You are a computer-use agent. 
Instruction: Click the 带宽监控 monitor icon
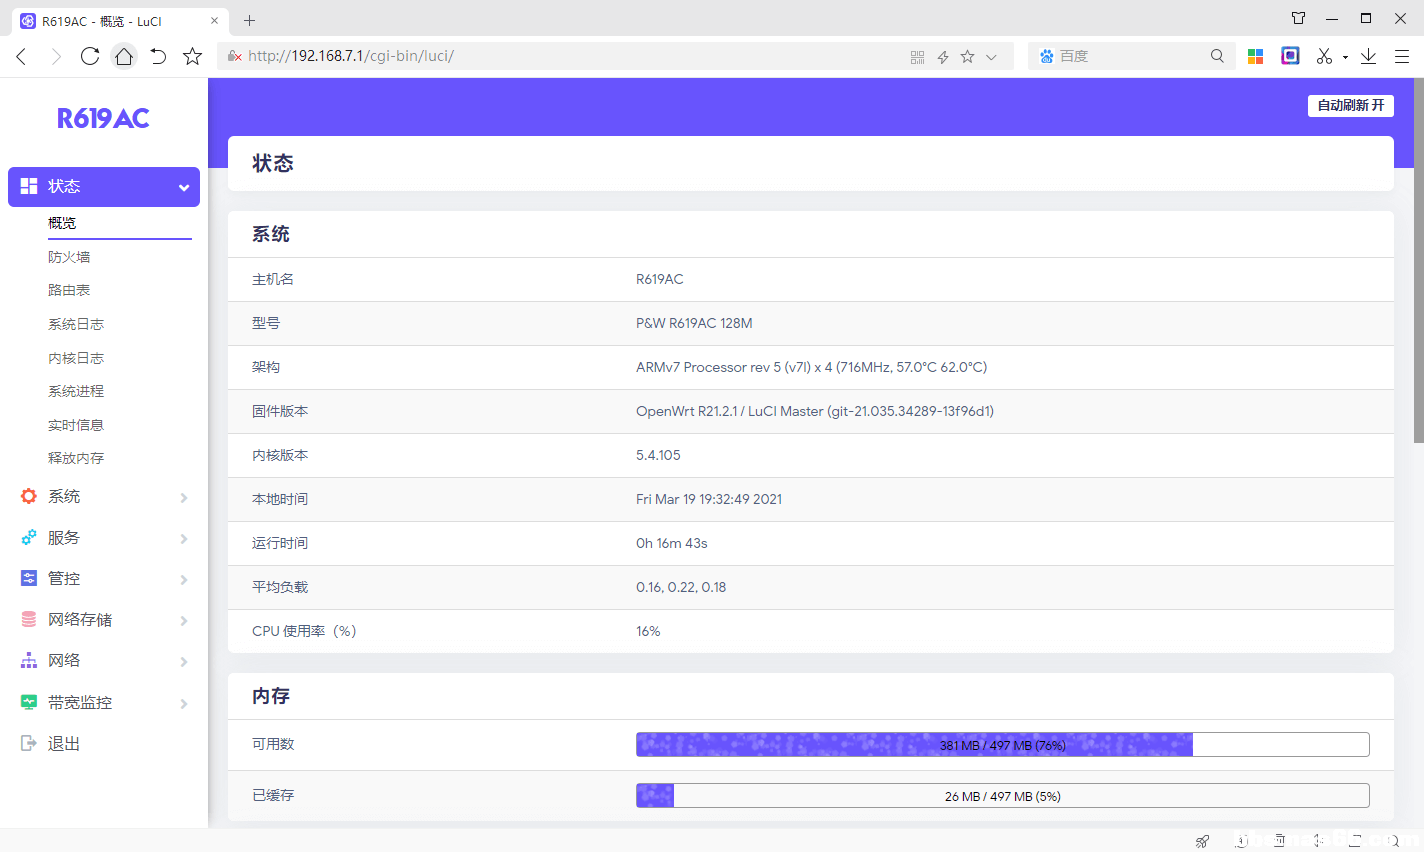[29, 702]
